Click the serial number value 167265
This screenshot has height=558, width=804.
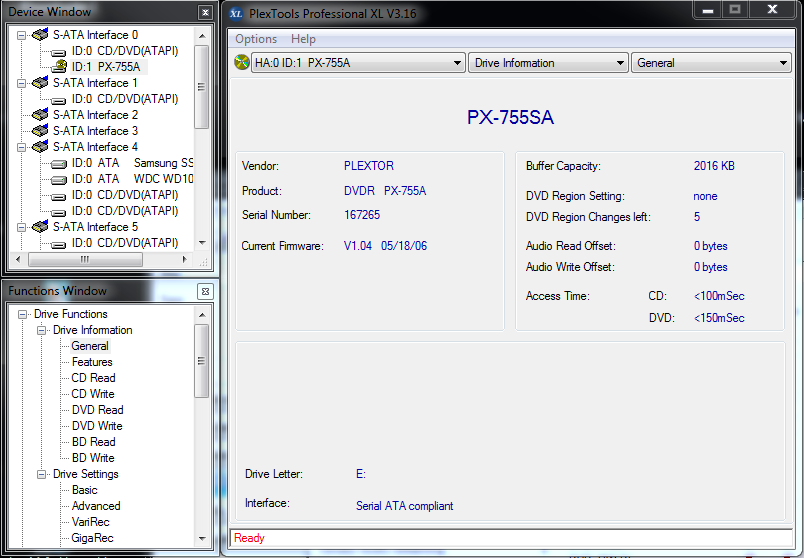coord(362,215)
